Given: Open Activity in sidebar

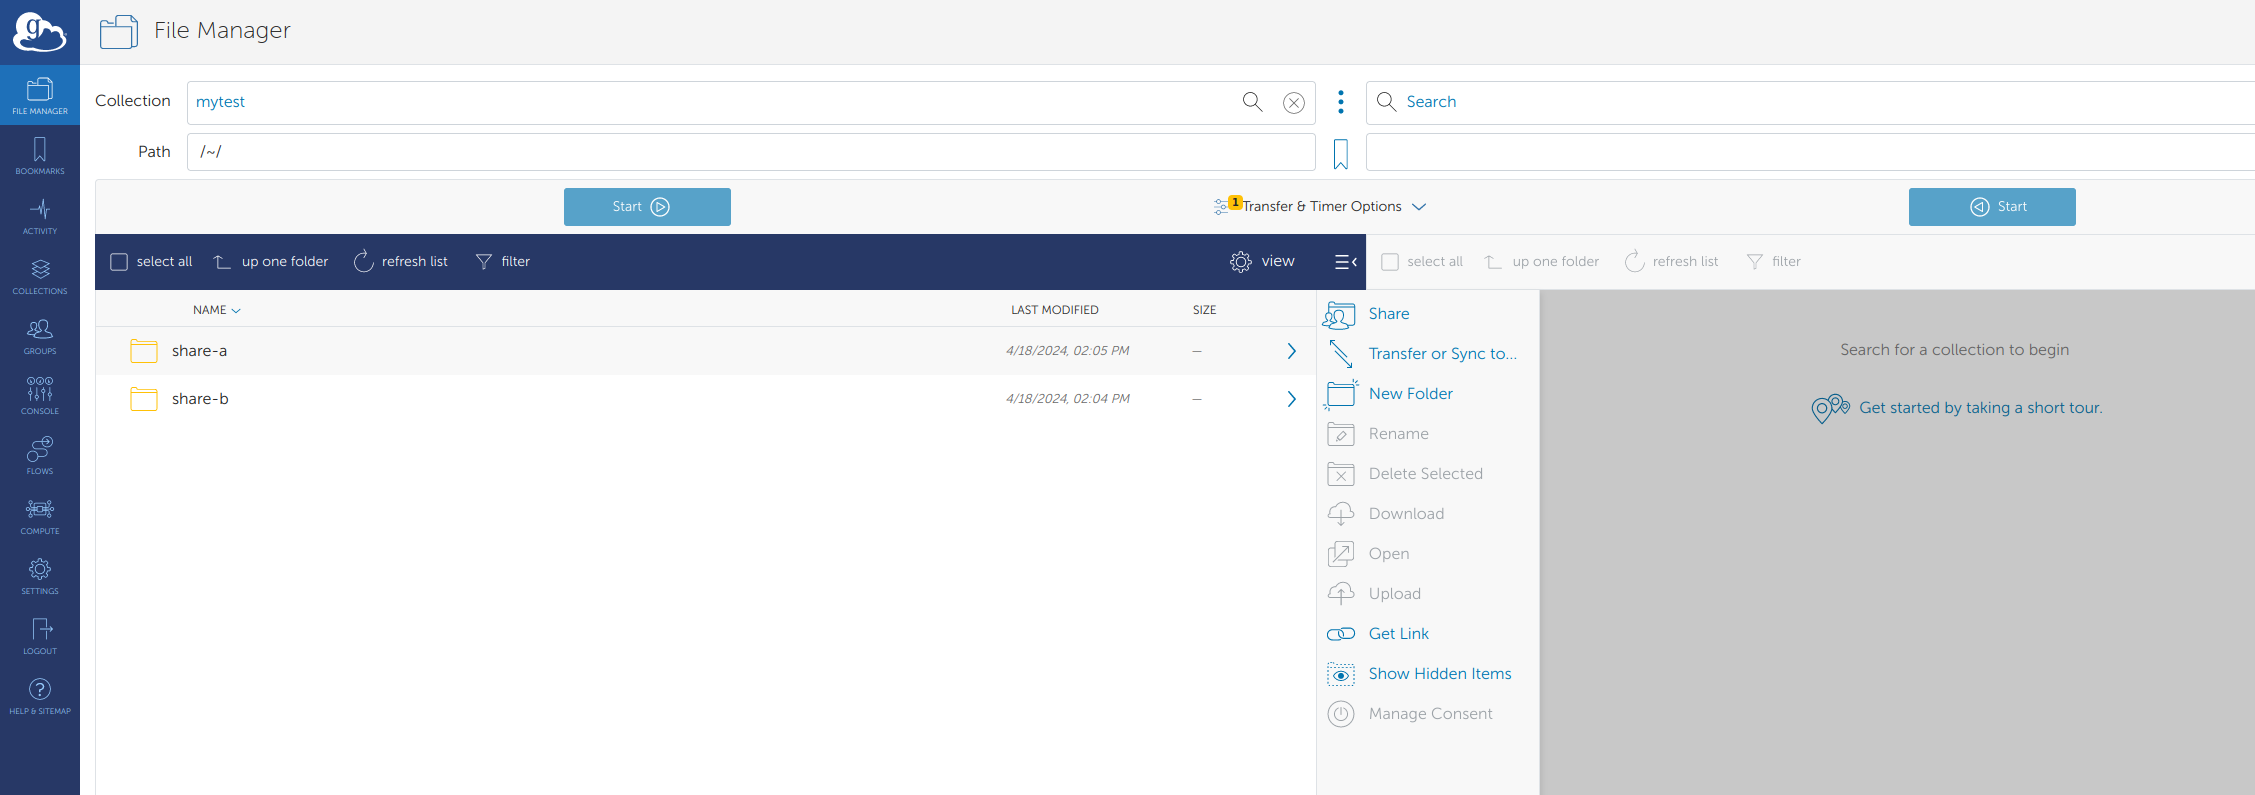Looking at the screenshot, I should [40, 215].
